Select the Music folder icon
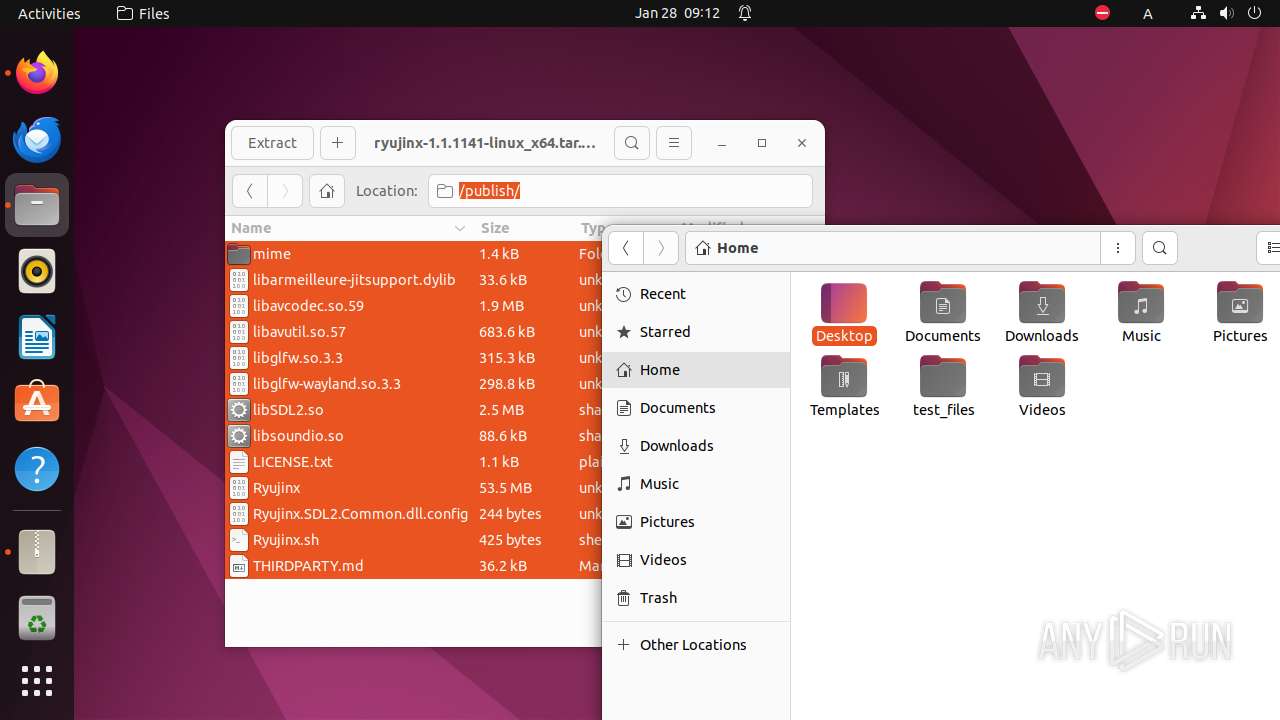This screenshot has height=720, width=1280. click(x=1141, y=313)
